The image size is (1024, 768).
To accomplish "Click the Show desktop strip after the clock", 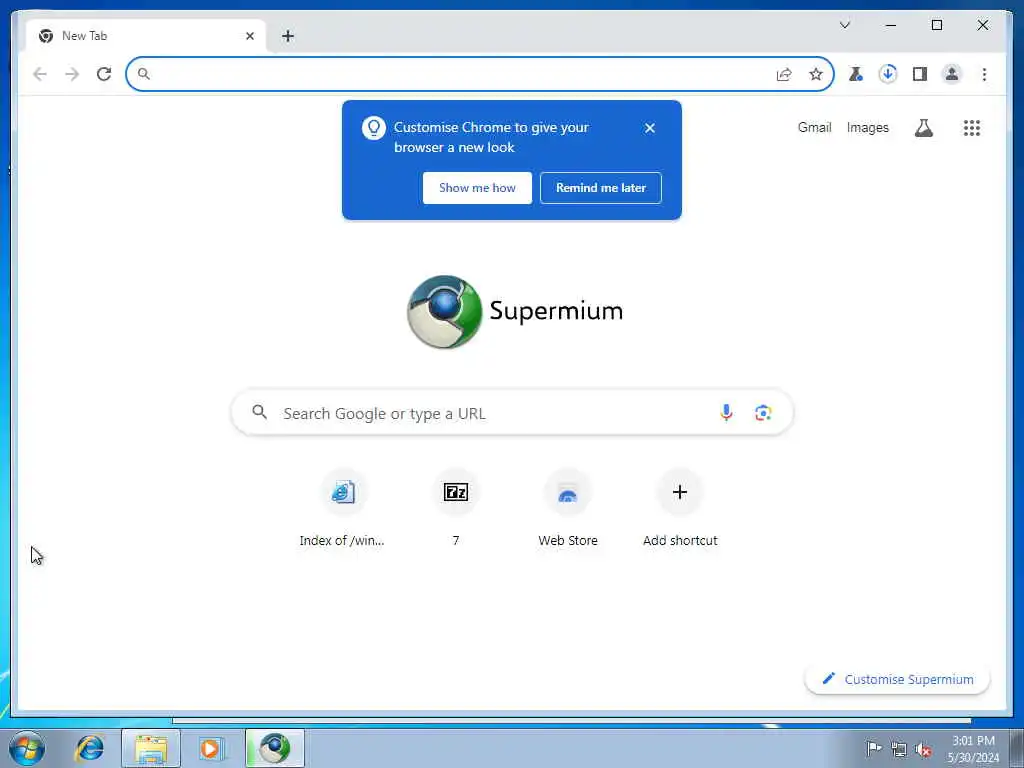I will (1017, 748).
